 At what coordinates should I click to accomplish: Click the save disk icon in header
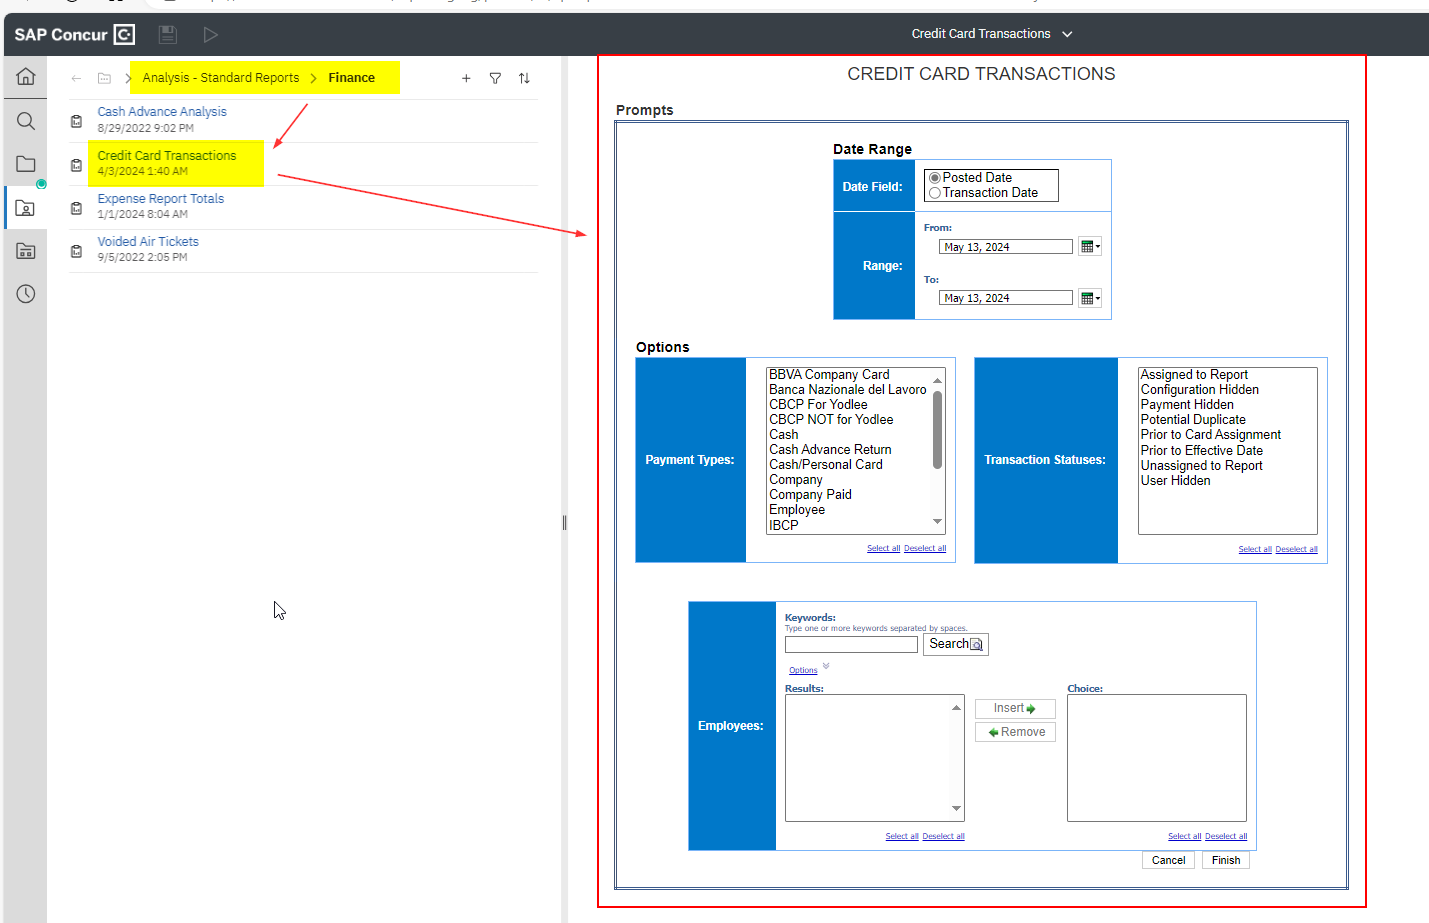tap(168, 35)
